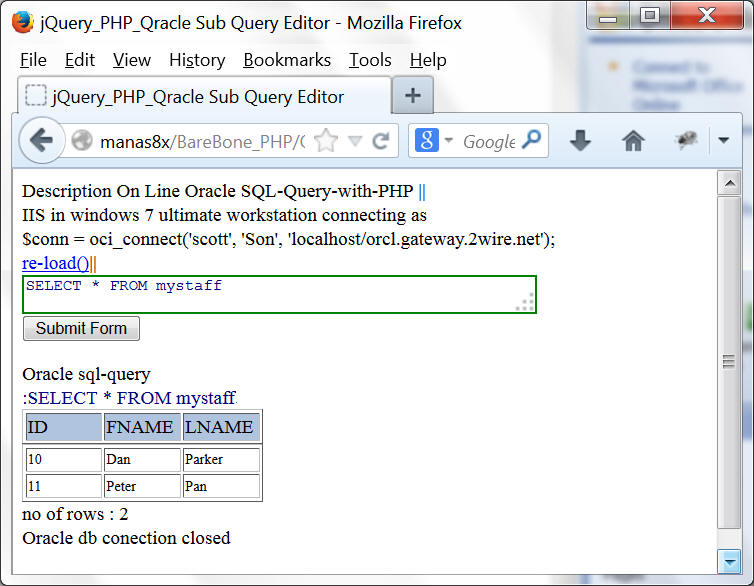Click the Submit Form button
Screen dimensions: 754x586
coord(81,328)
